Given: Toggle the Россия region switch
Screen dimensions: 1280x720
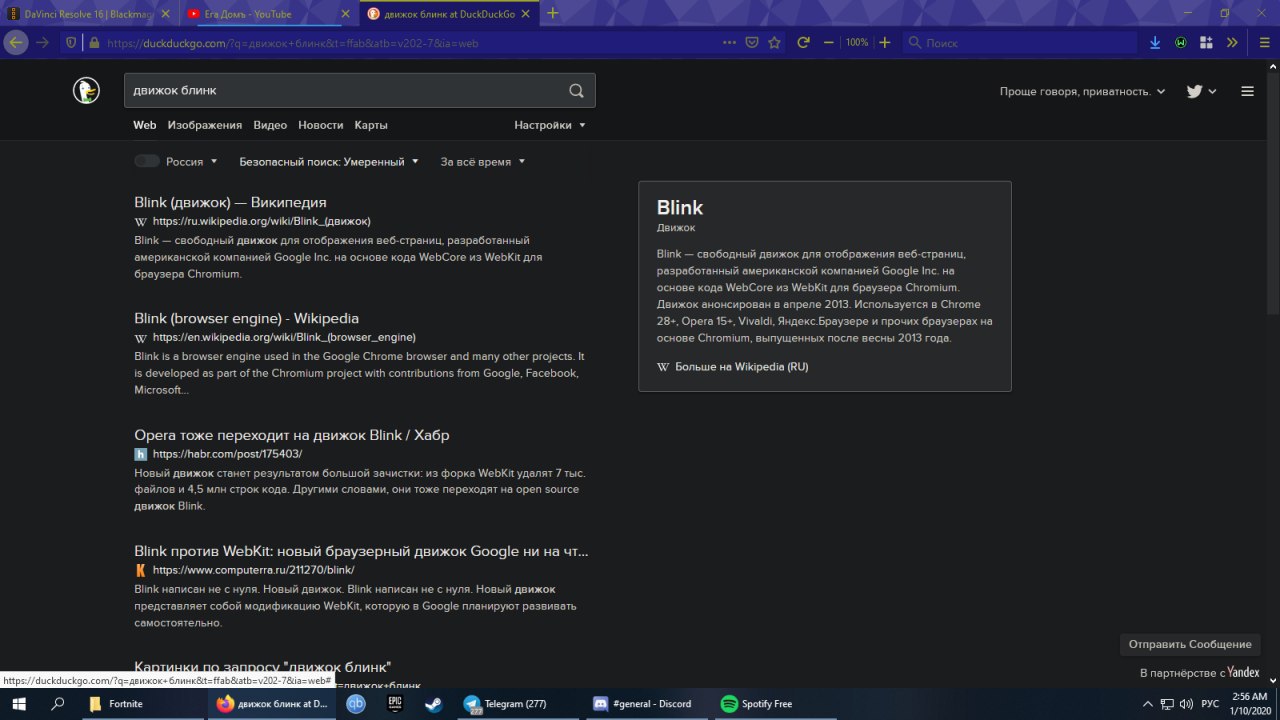Looking at the screenshot, I should (147, 161).
